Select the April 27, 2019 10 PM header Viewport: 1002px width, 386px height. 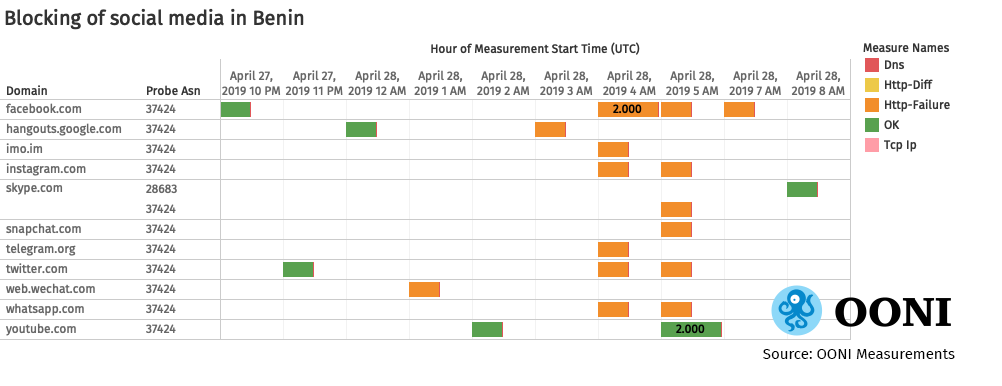(251, 83)
